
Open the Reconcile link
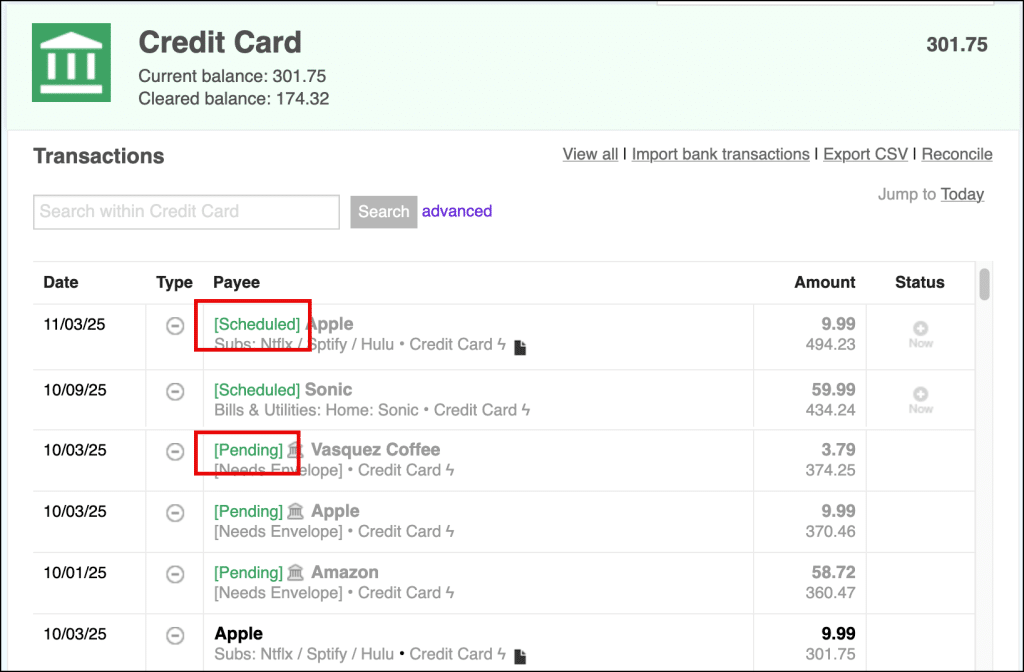(957, 154)
